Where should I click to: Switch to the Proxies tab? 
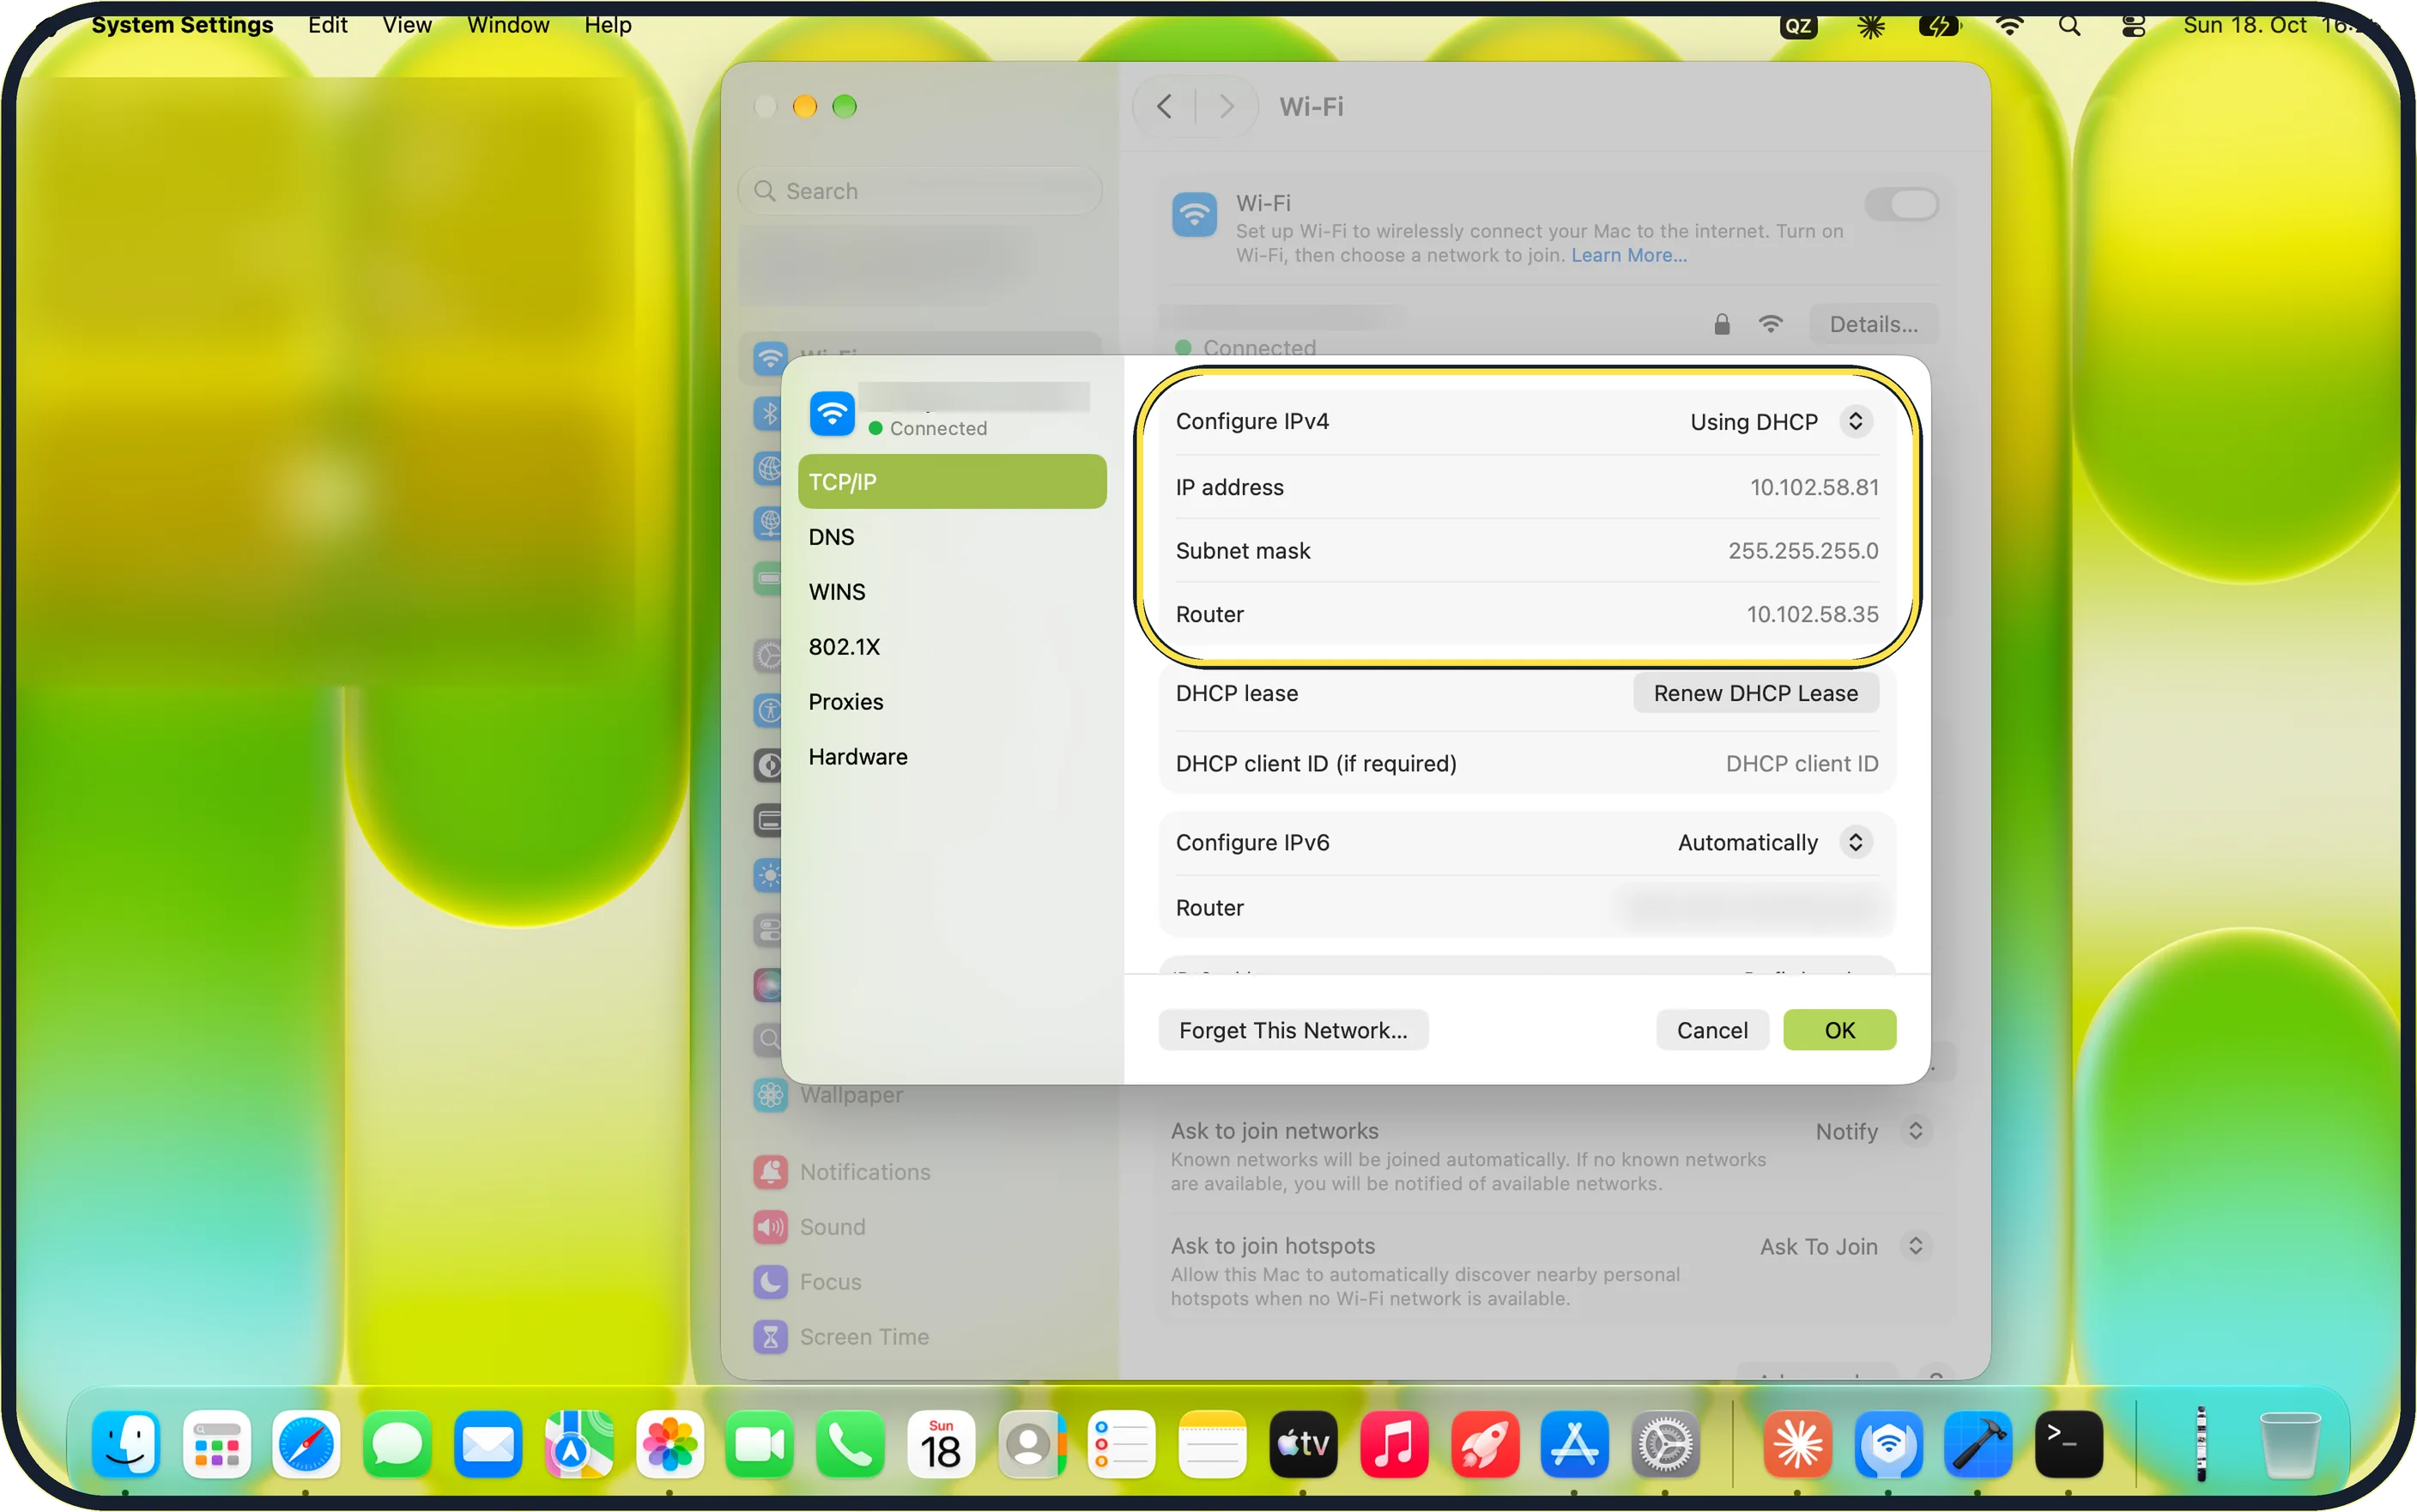952,702
